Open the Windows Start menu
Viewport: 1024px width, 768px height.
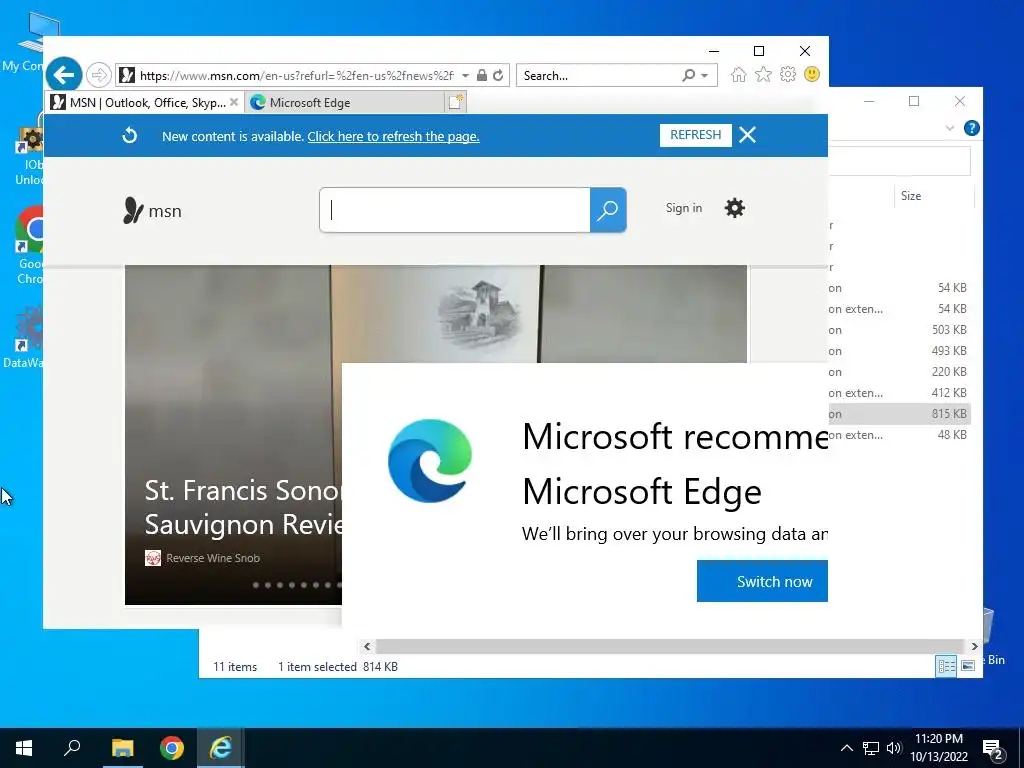tap(24, 748)
